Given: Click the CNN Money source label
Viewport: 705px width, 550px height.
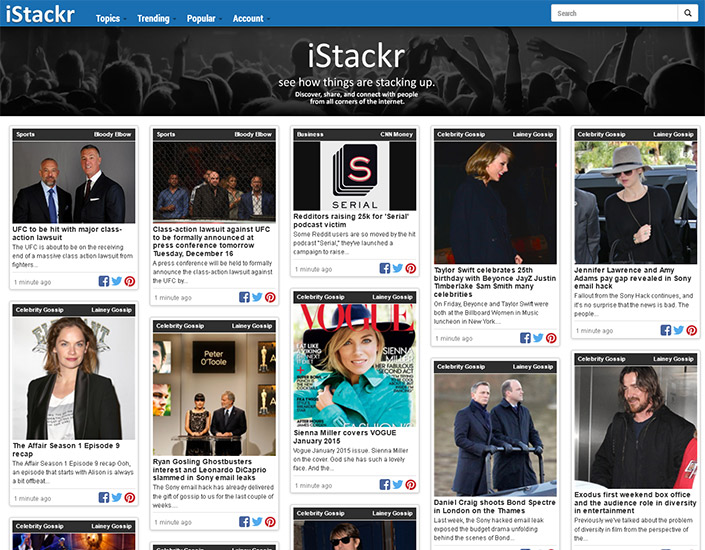Looking at the screenshot, I should pyautogui.click(x=396, y=134).
